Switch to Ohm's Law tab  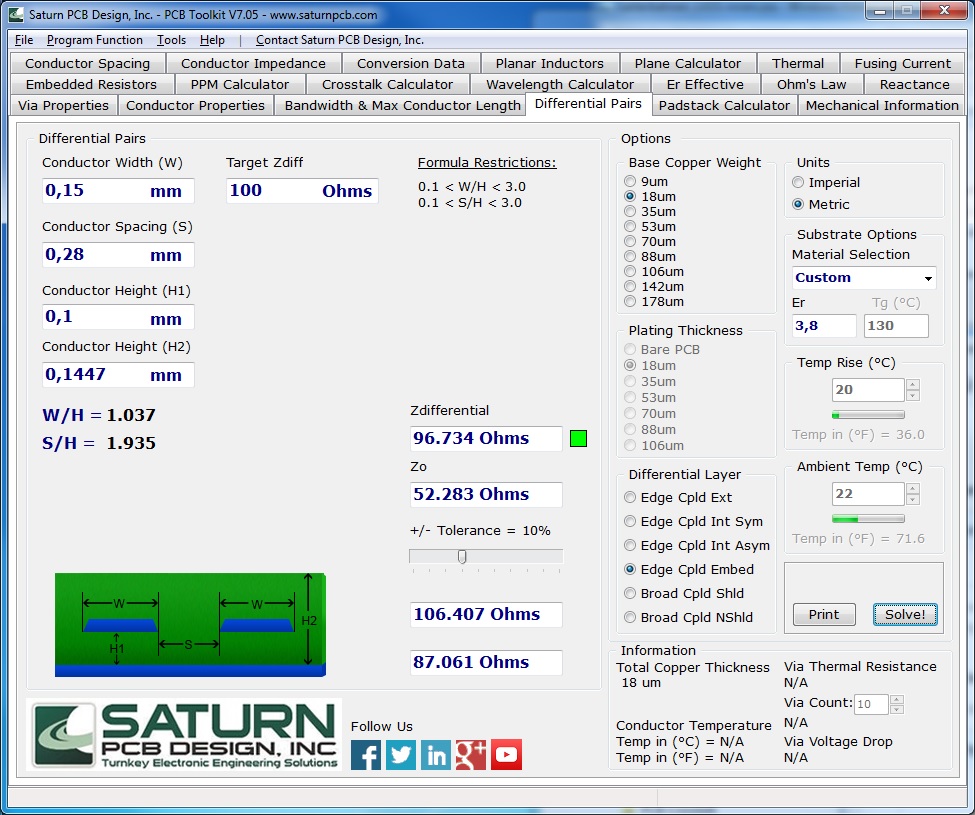811,84
